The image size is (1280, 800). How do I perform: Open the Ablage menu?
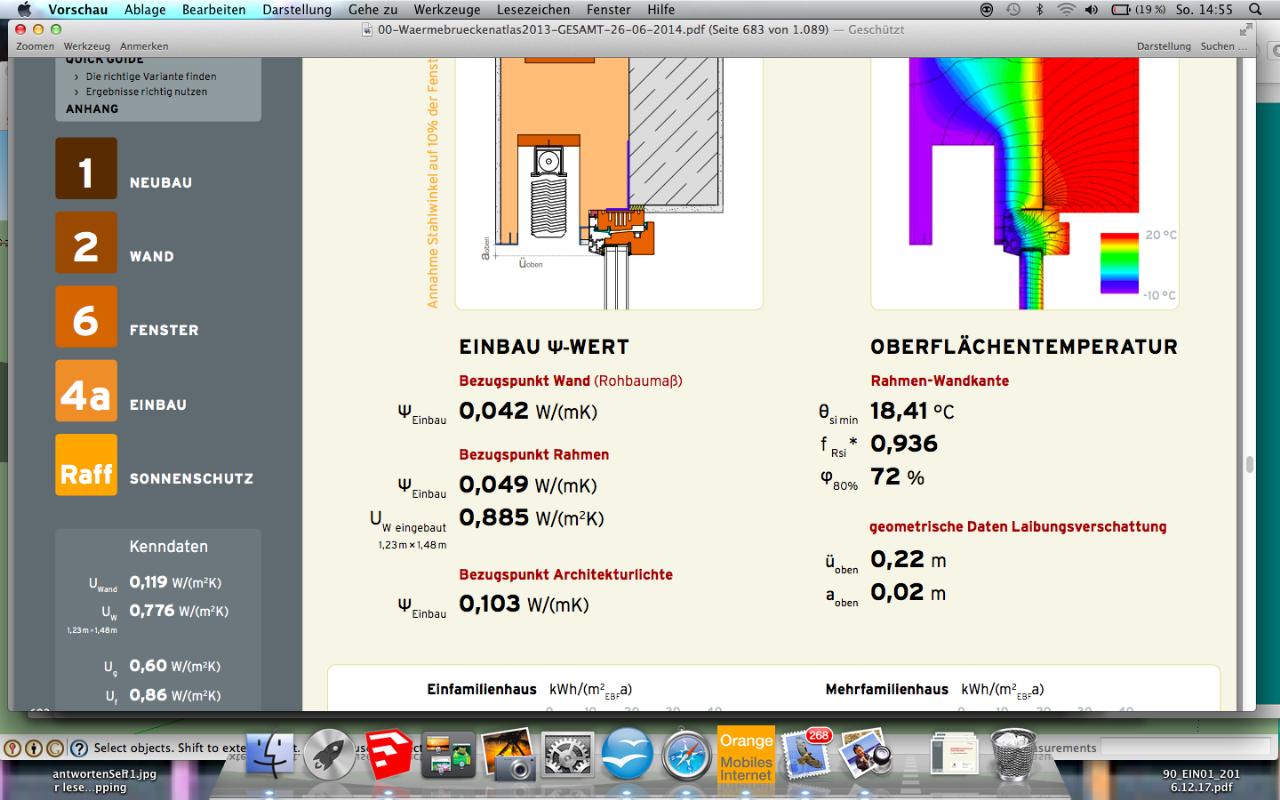(x=145, y=9)
